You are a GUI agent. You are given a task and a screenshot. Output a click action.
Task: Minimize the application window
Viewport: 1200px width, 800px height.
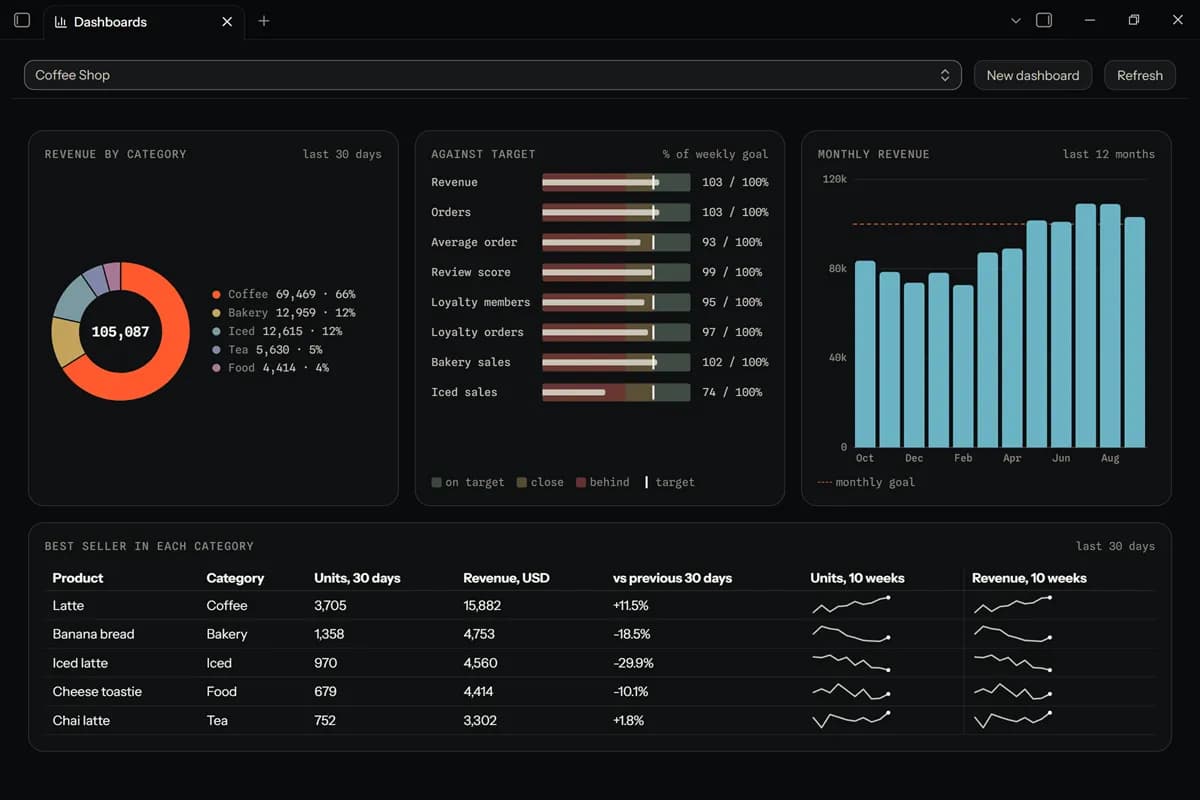point(1090,20)
